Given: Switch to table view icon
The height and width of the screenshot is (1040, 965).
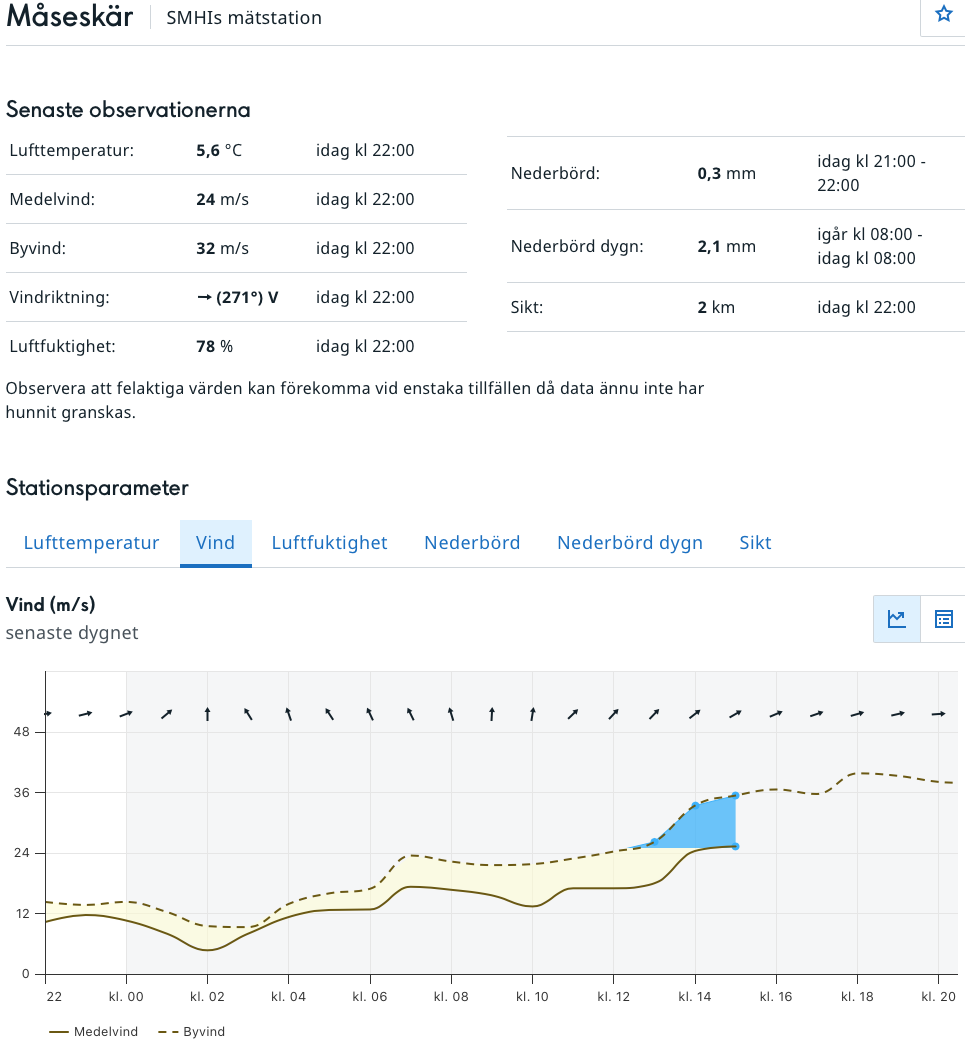Looking at the screenshot, I should click(943, 619).
